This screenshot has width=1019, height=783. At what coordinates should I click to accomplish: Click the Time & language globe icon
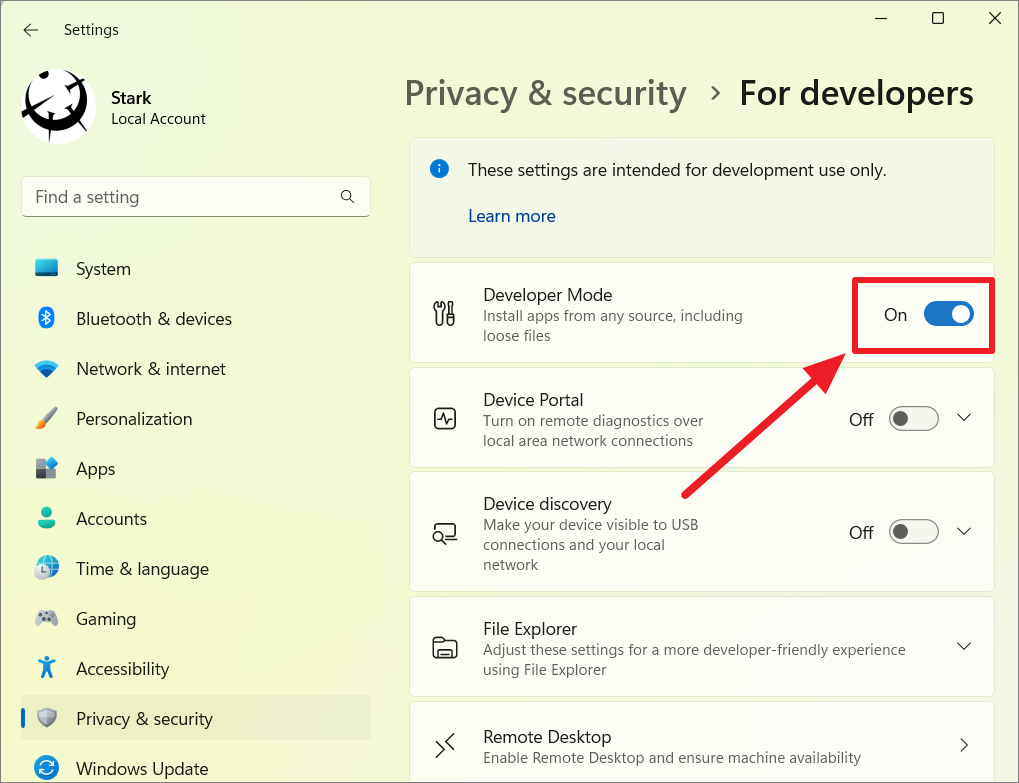(x=46, y=568)
